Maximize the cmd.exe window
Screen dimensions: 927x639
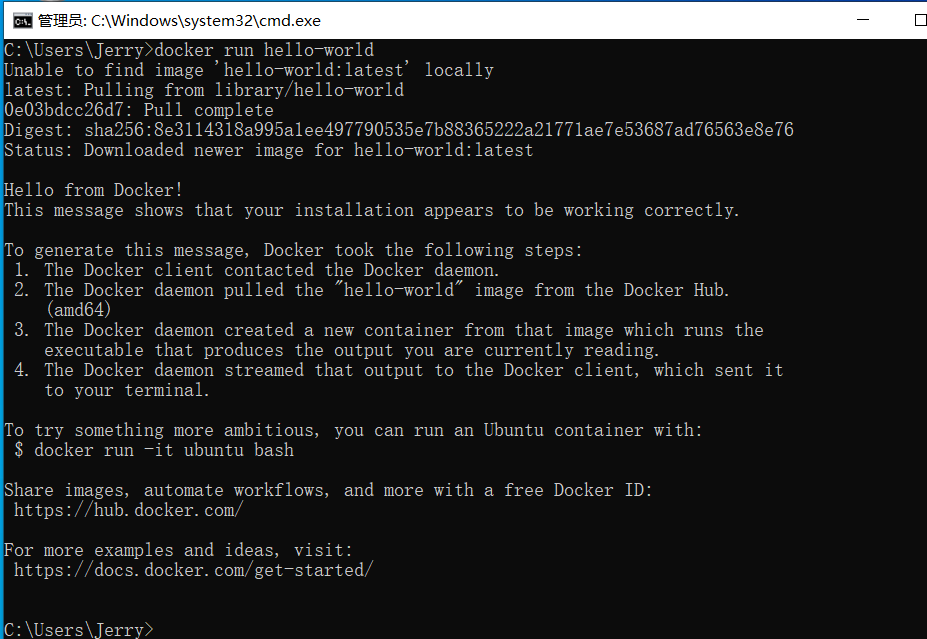coord(919,20)
